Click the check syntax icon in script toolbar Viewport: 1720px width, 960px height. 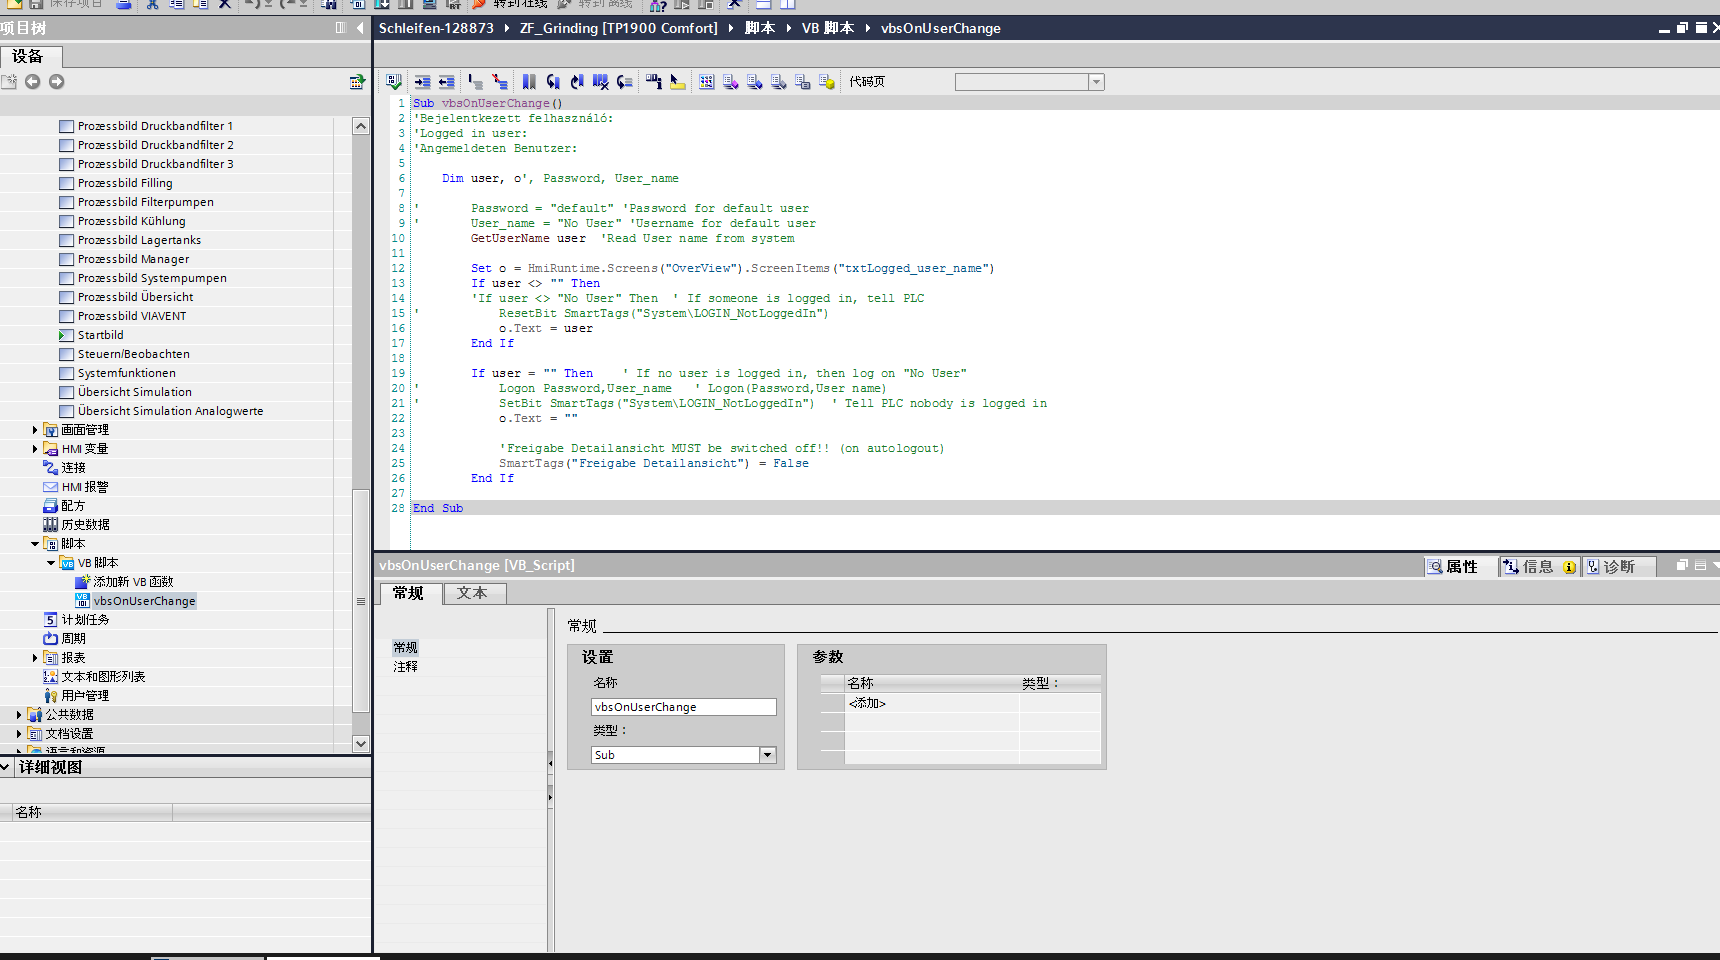(x=394, y=82)
